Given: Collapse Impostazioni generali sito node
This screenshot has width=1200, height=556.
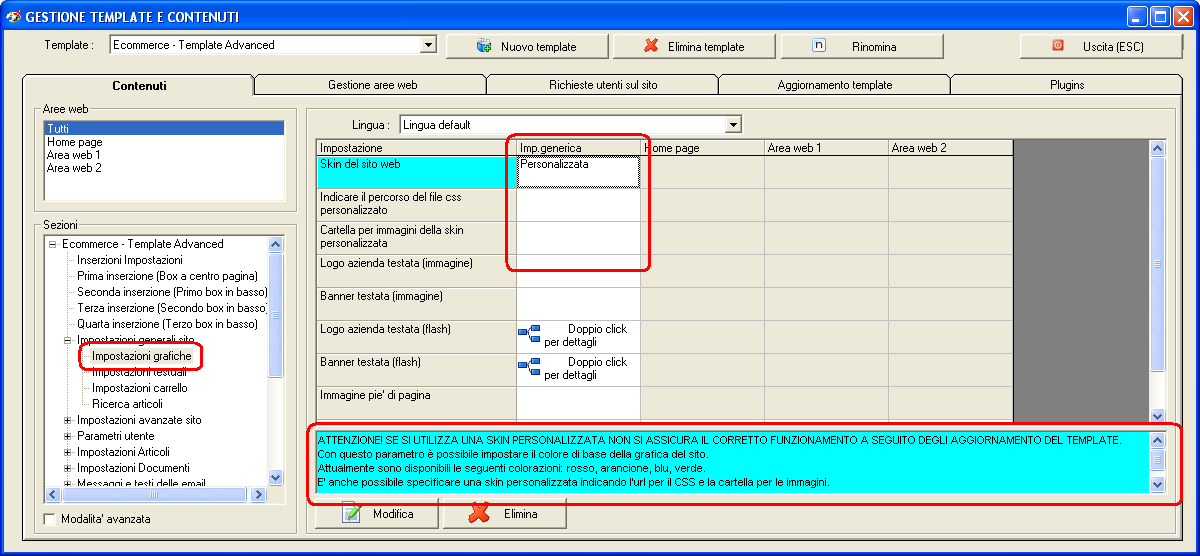Looking at the screenshot, I should 68,340.
